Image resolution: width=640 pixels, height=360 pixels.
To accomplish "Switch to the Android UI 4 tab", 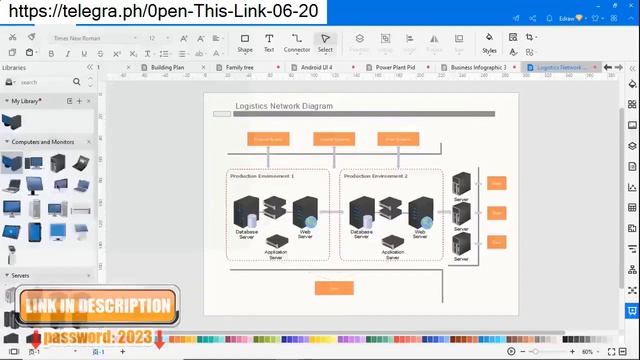I will tap(317, 67).
